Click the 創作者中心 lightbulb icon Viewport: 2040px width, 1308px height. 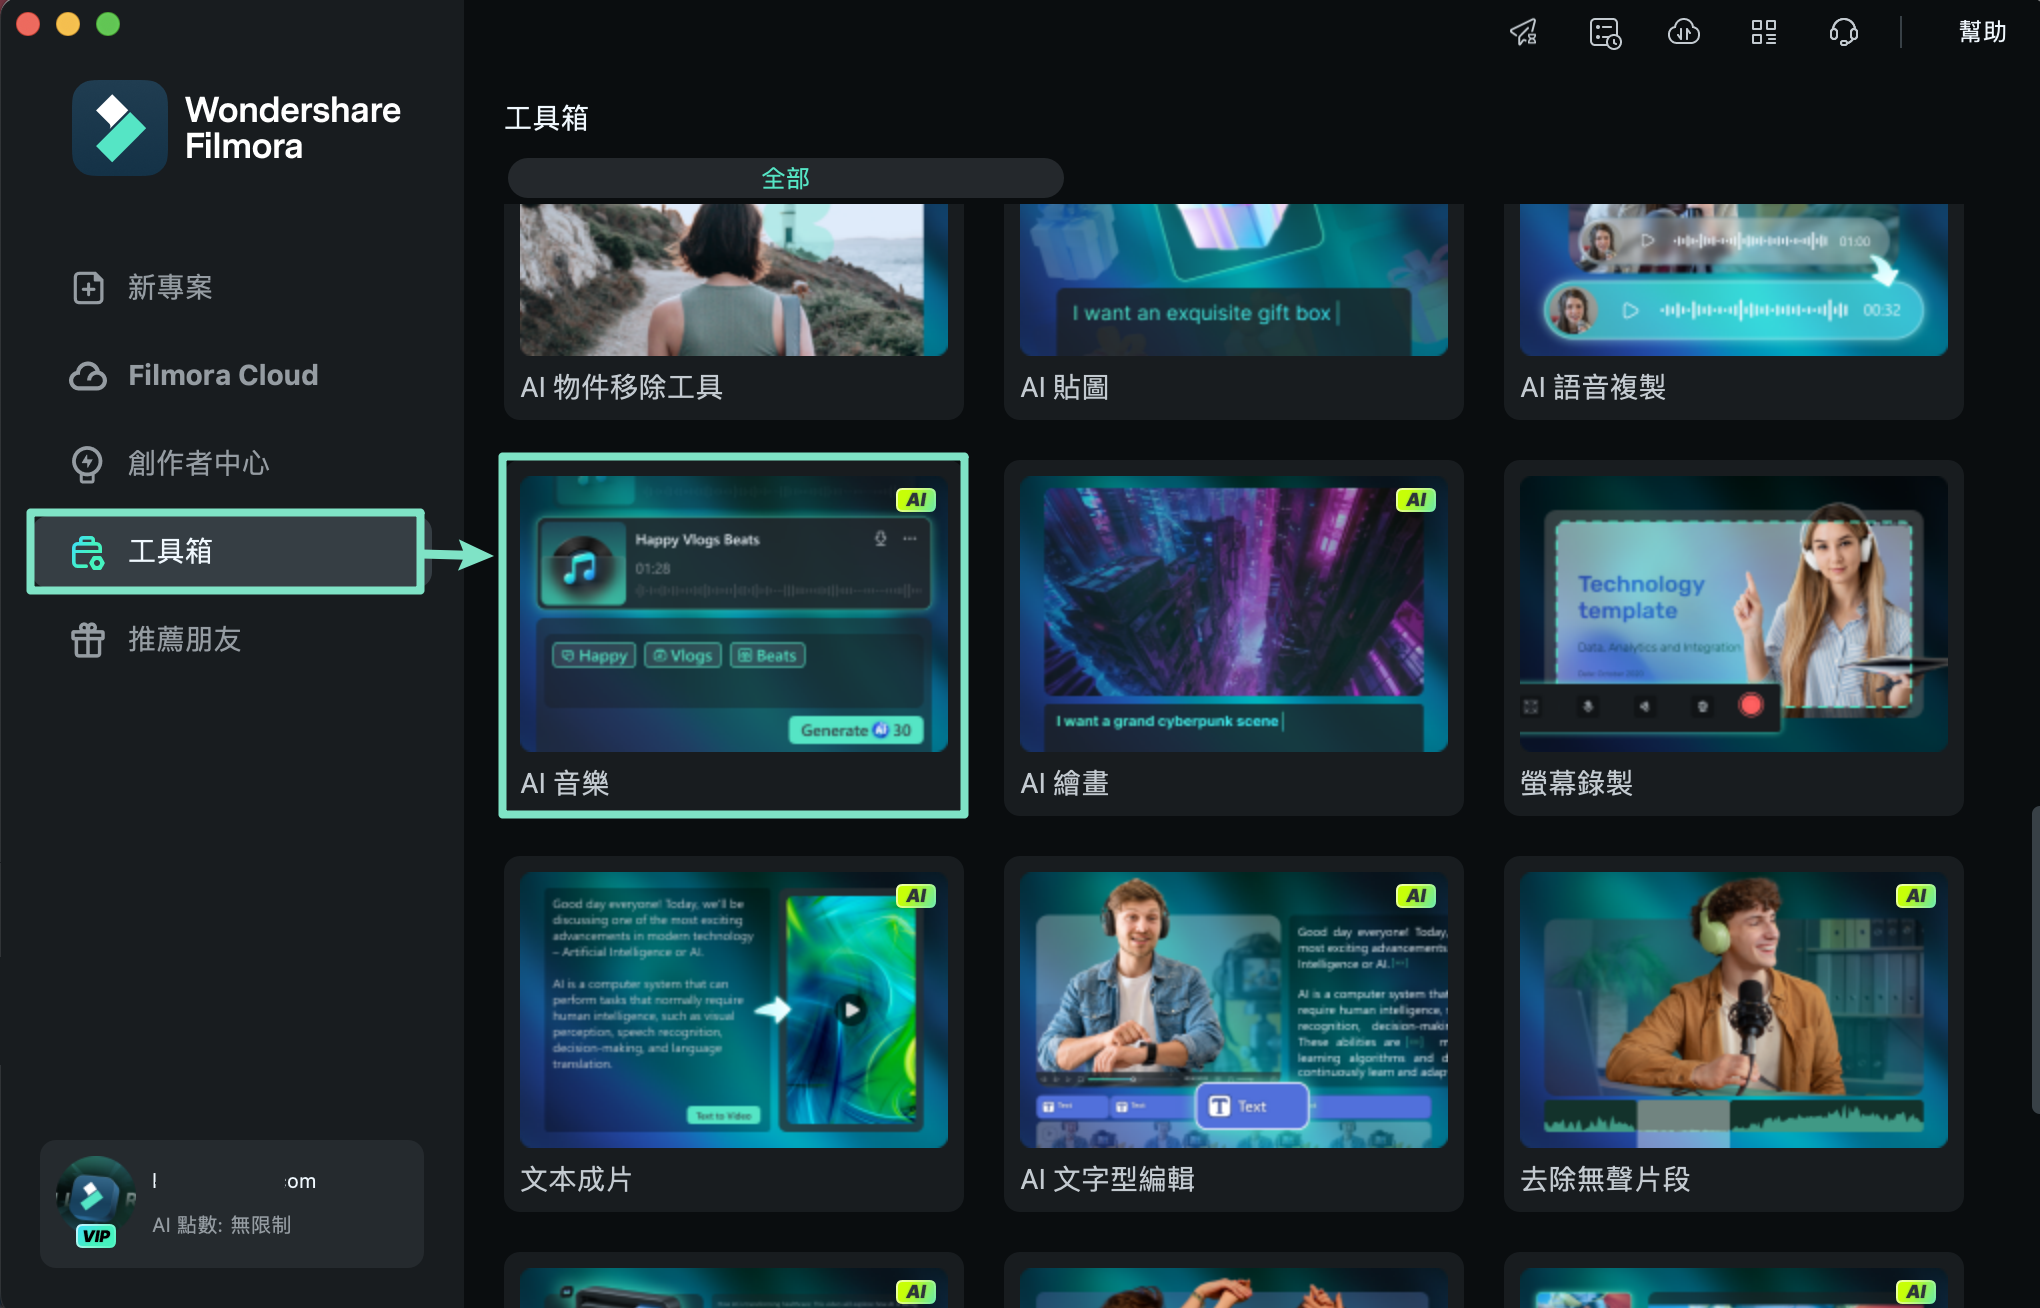[88, 464]
